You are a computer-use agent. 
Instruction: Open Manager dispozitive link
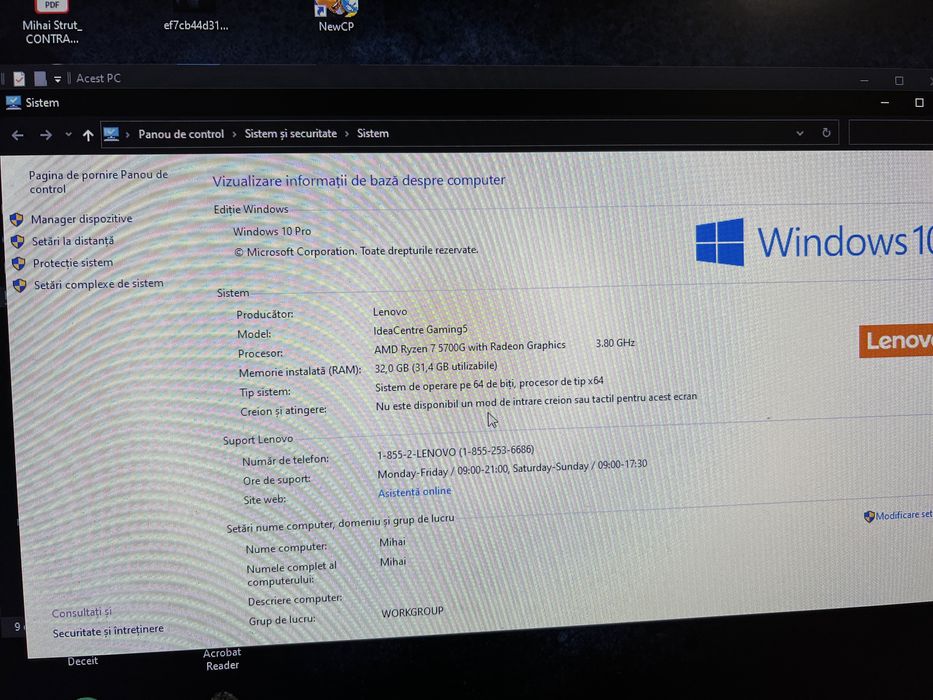[82, 219]
